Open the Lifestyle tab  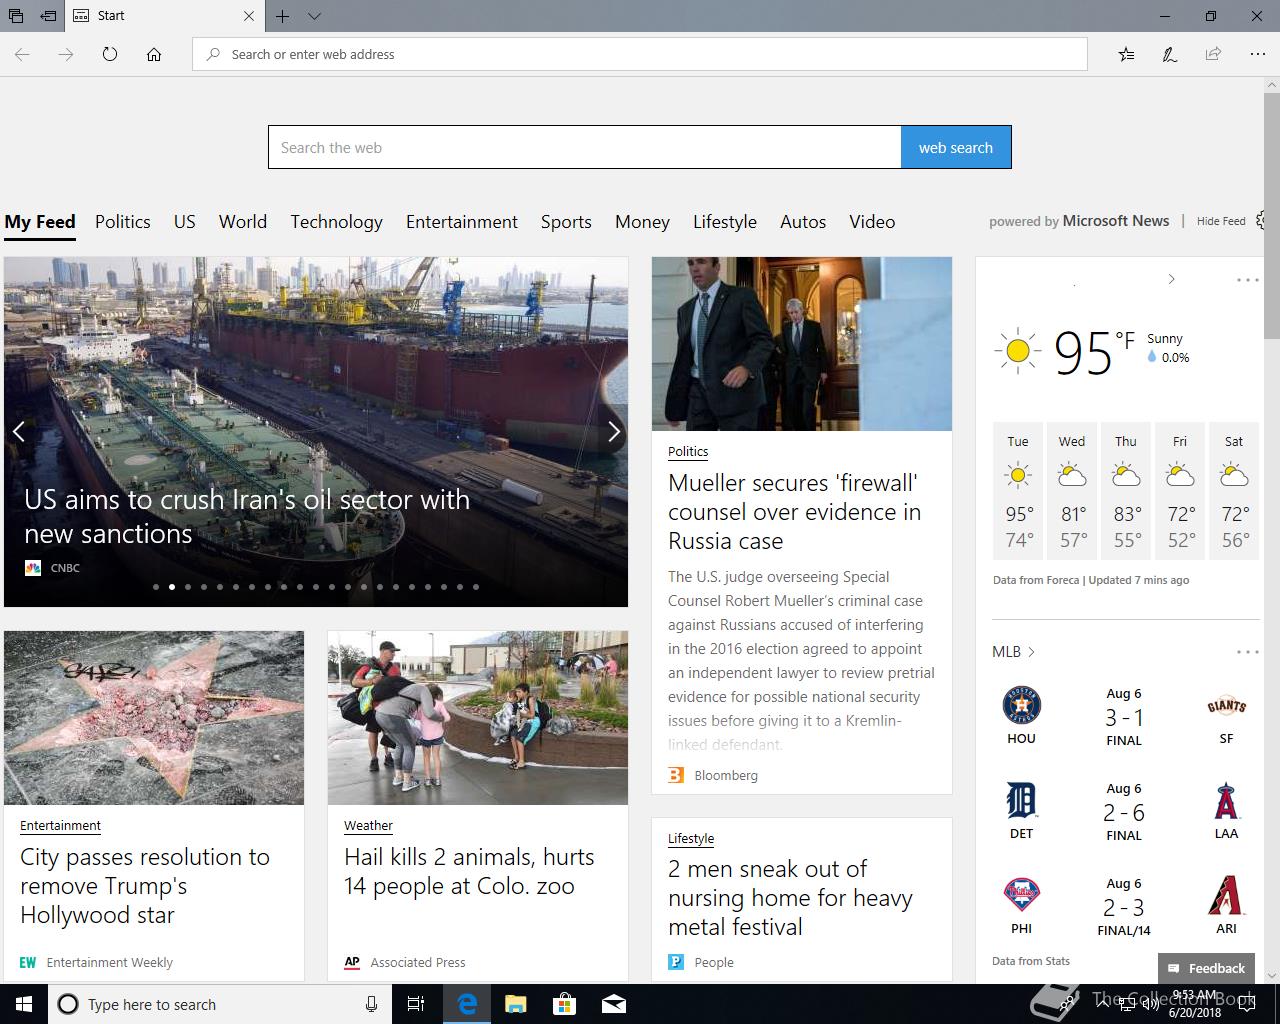pos(725,222)
